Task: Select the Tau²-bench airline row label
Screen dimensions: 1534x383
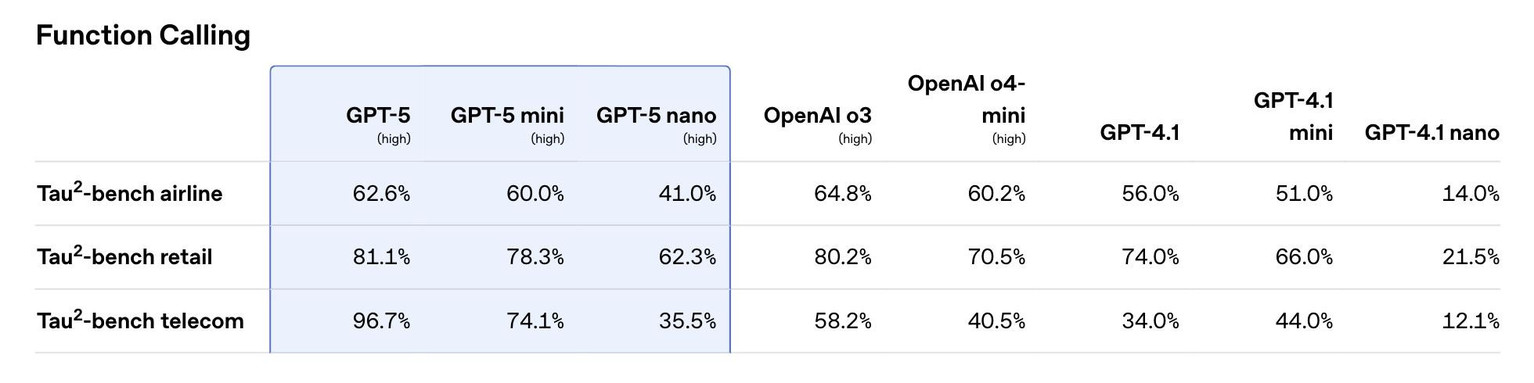Action: click(129, 192)
